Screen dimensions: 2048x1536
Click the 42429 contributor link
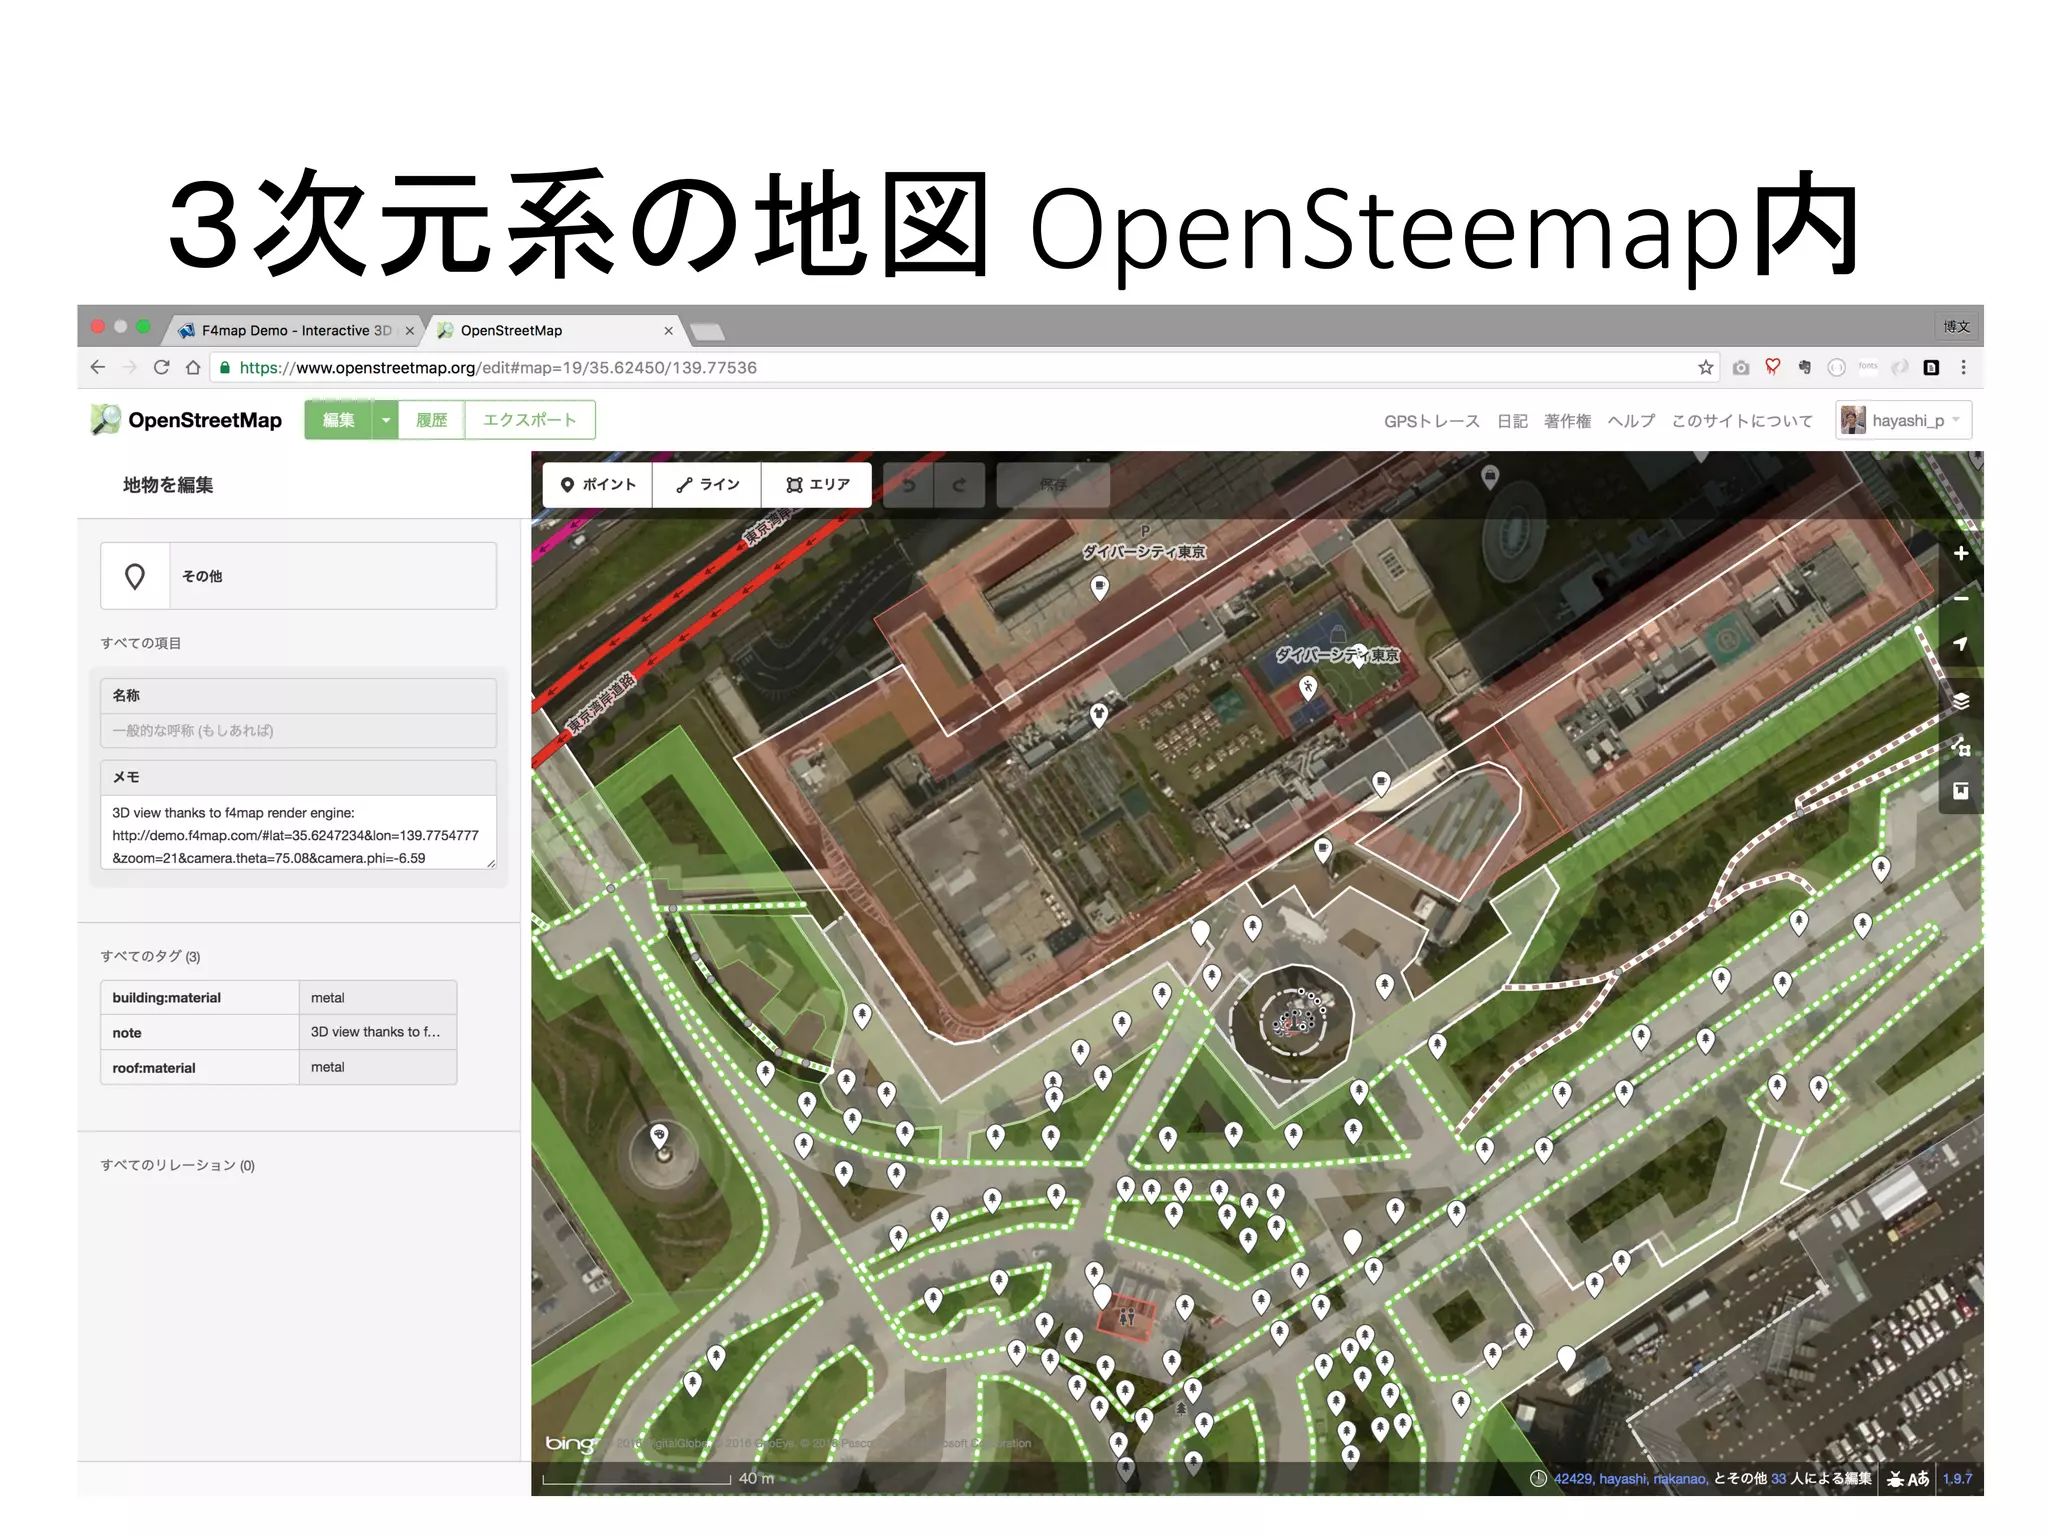(1573, 1479)
